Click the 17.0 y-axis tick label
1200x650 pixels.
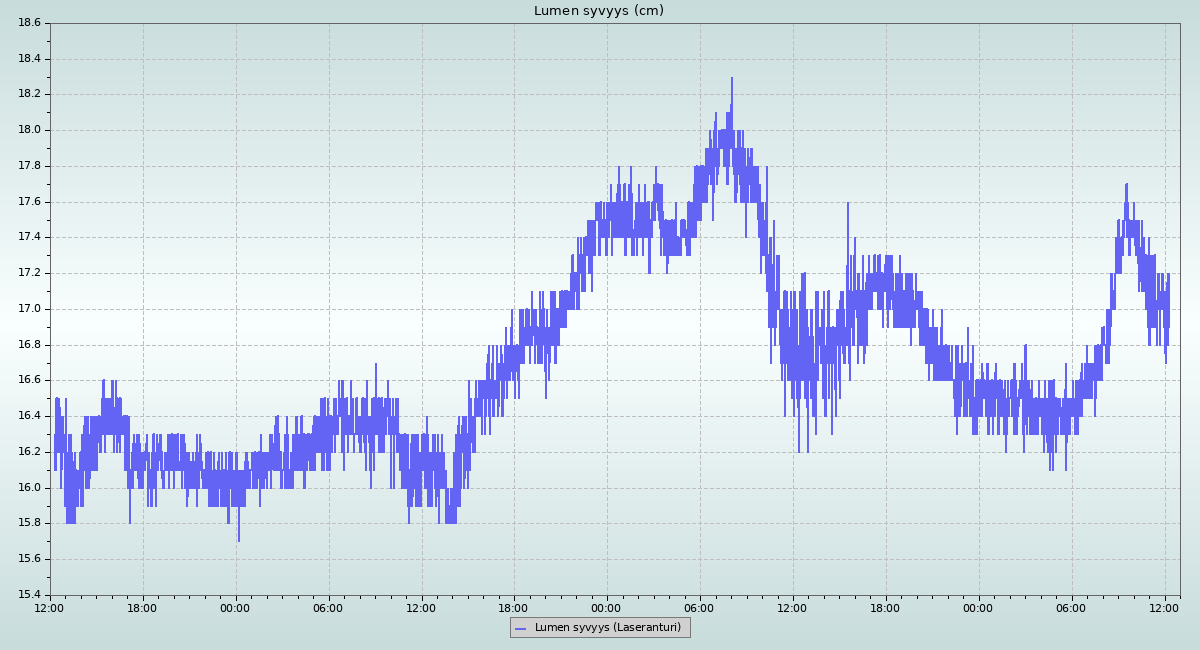click(x=30, y=309)
